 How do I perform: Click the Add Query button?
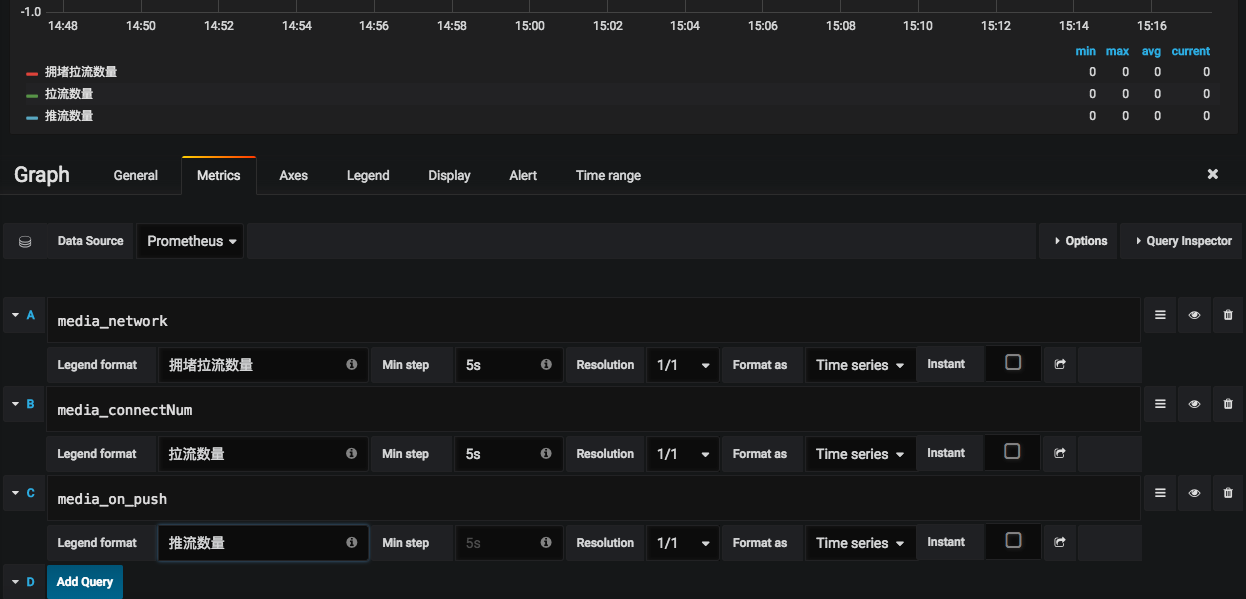point(85,581)
